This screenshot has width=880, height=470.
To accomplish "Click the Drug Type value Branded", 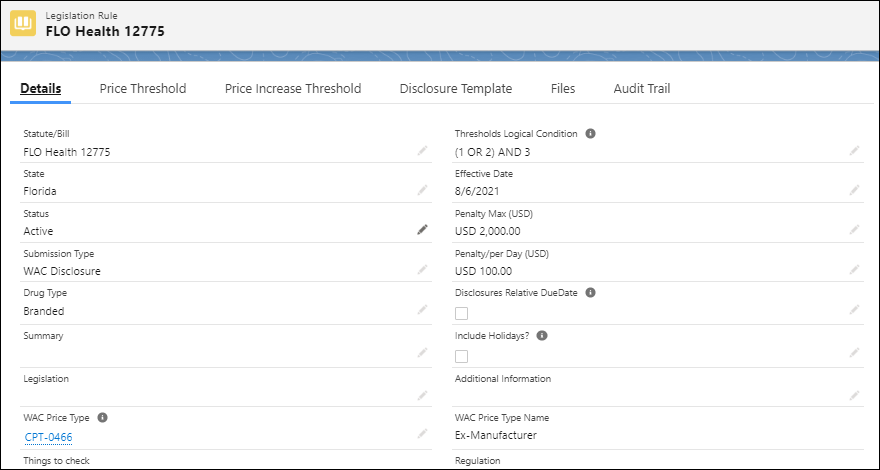I will [44, 311].
